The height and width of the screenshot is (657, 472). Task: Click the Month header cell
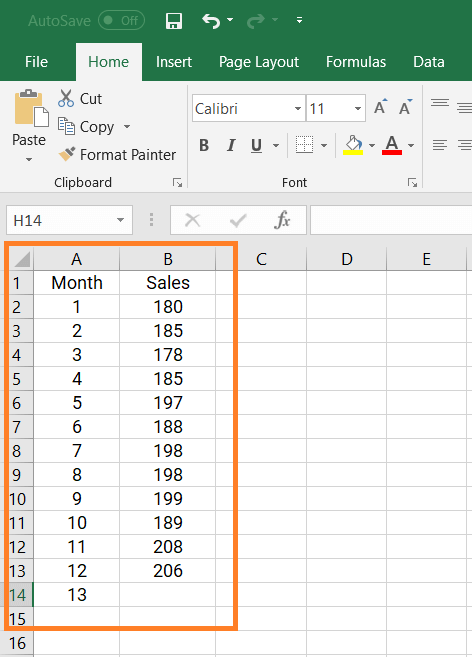pos(77,283)
